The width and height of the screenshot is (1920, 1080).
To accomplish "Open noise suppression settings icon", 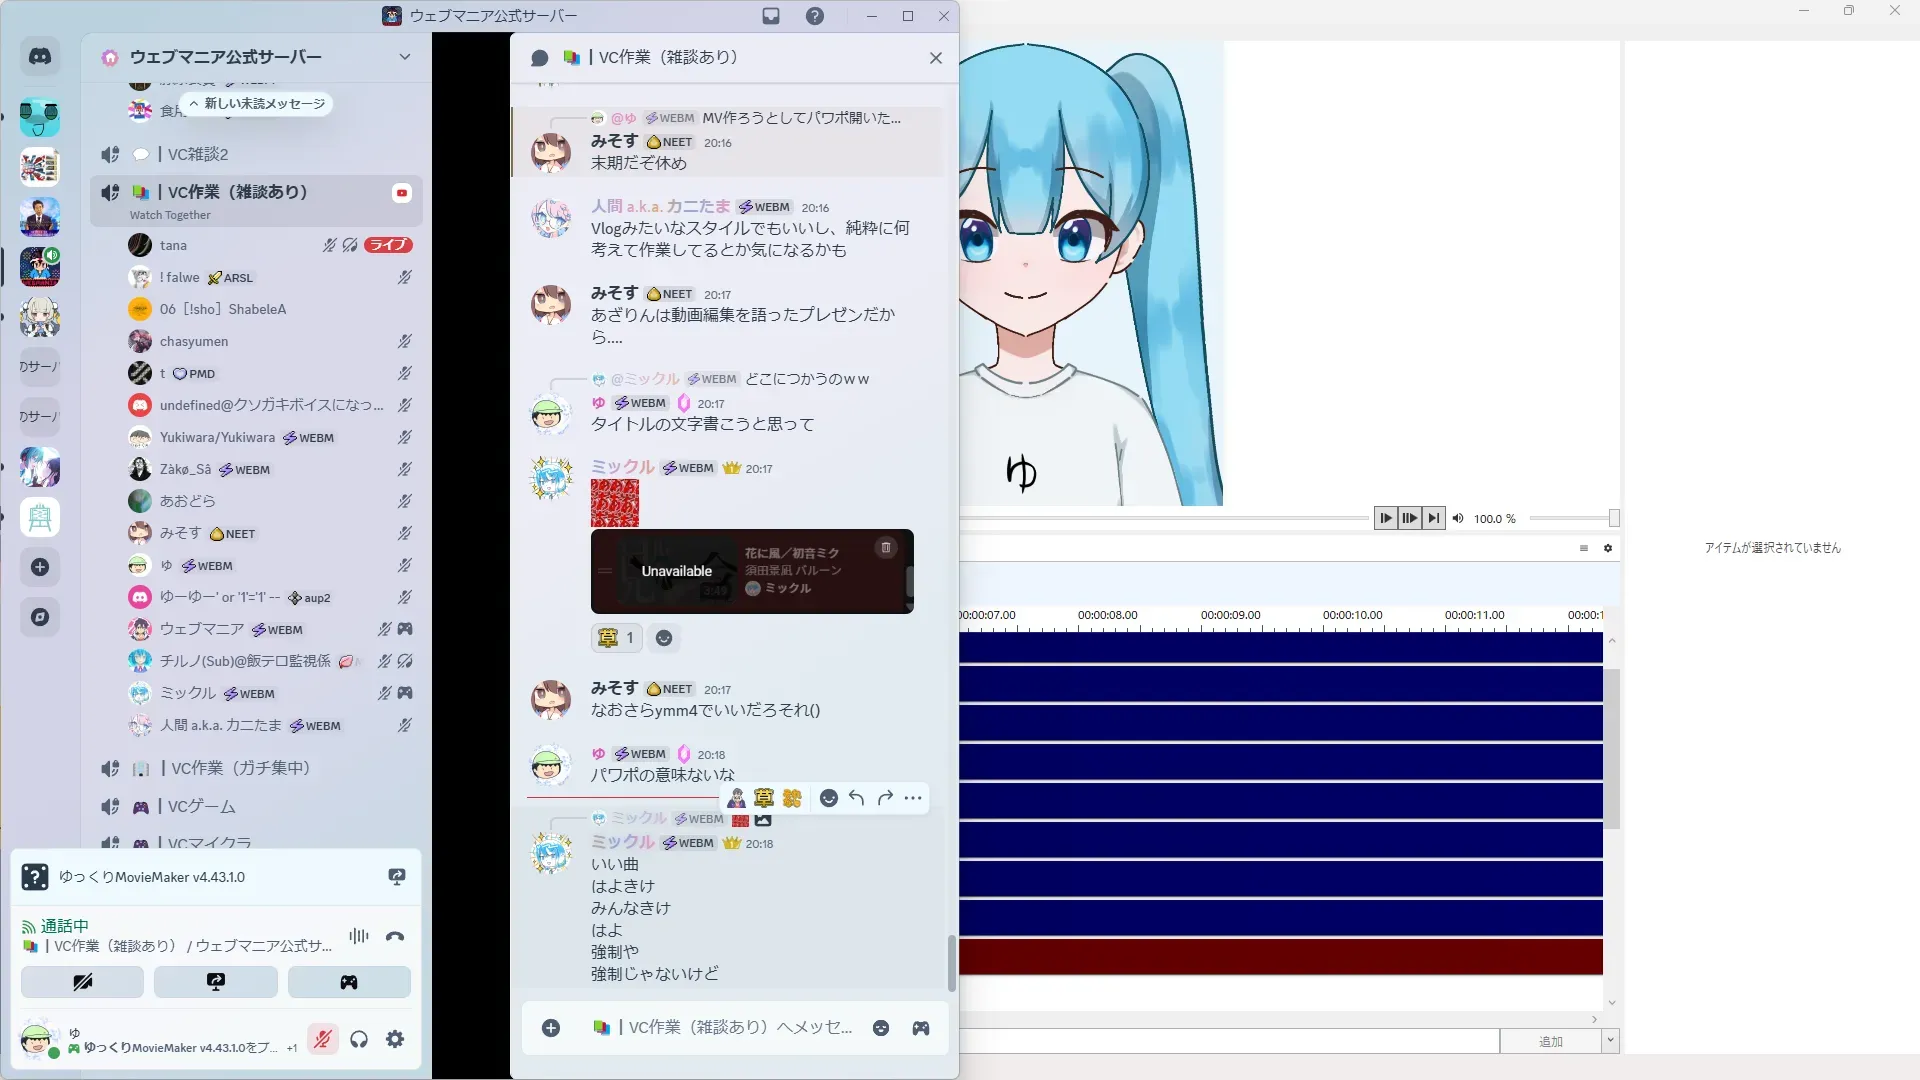I will (x=358, y=937).
